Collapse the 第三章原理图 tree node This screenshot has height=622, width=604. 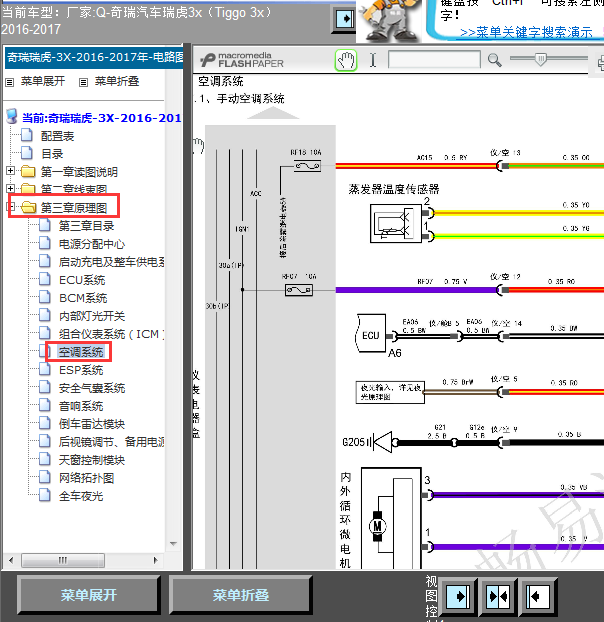point(11,206)
